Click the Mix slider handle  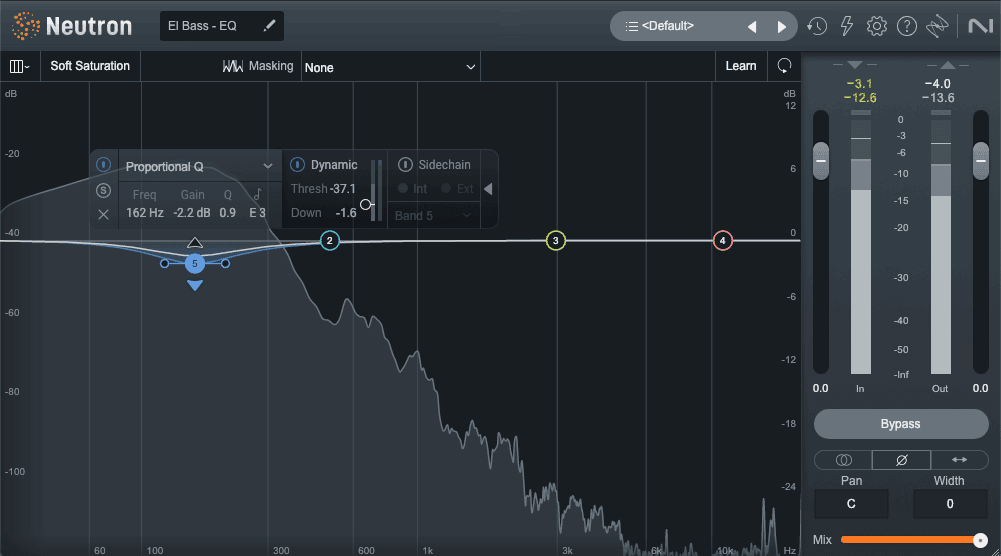[x=980, y=540]
